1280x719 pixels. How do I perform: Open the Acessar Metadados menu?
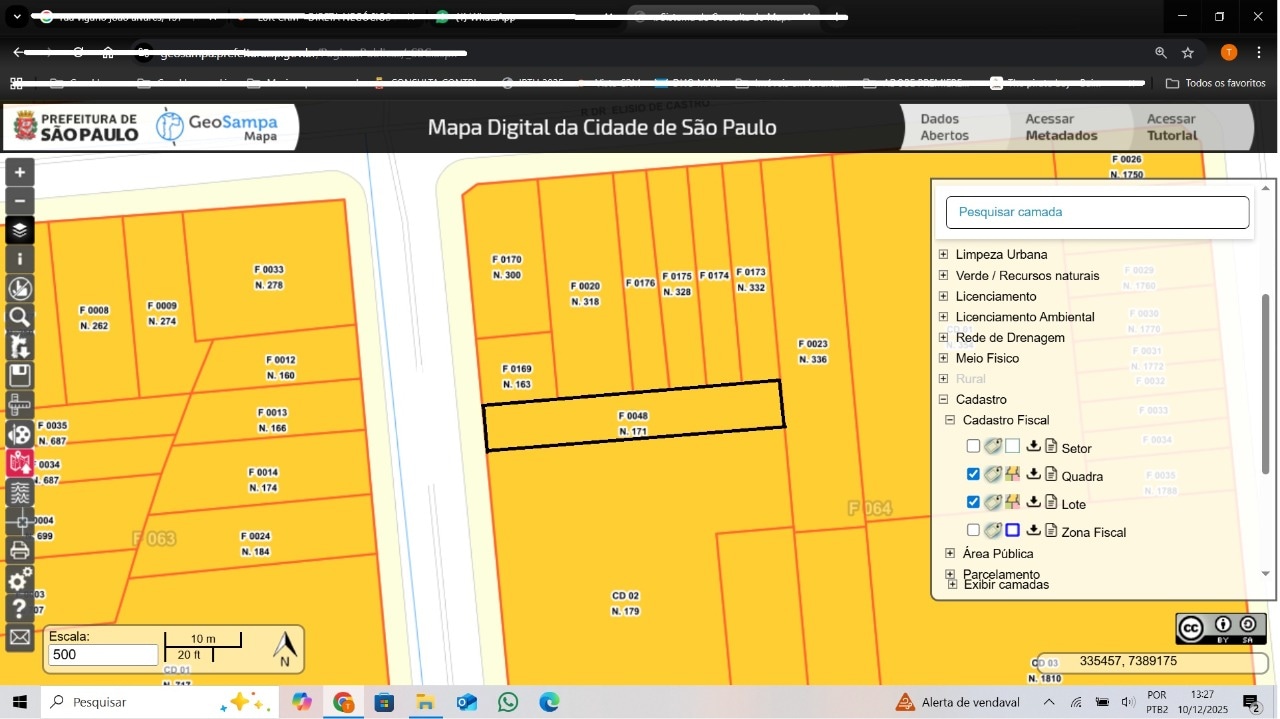[x=1061, y=127]
